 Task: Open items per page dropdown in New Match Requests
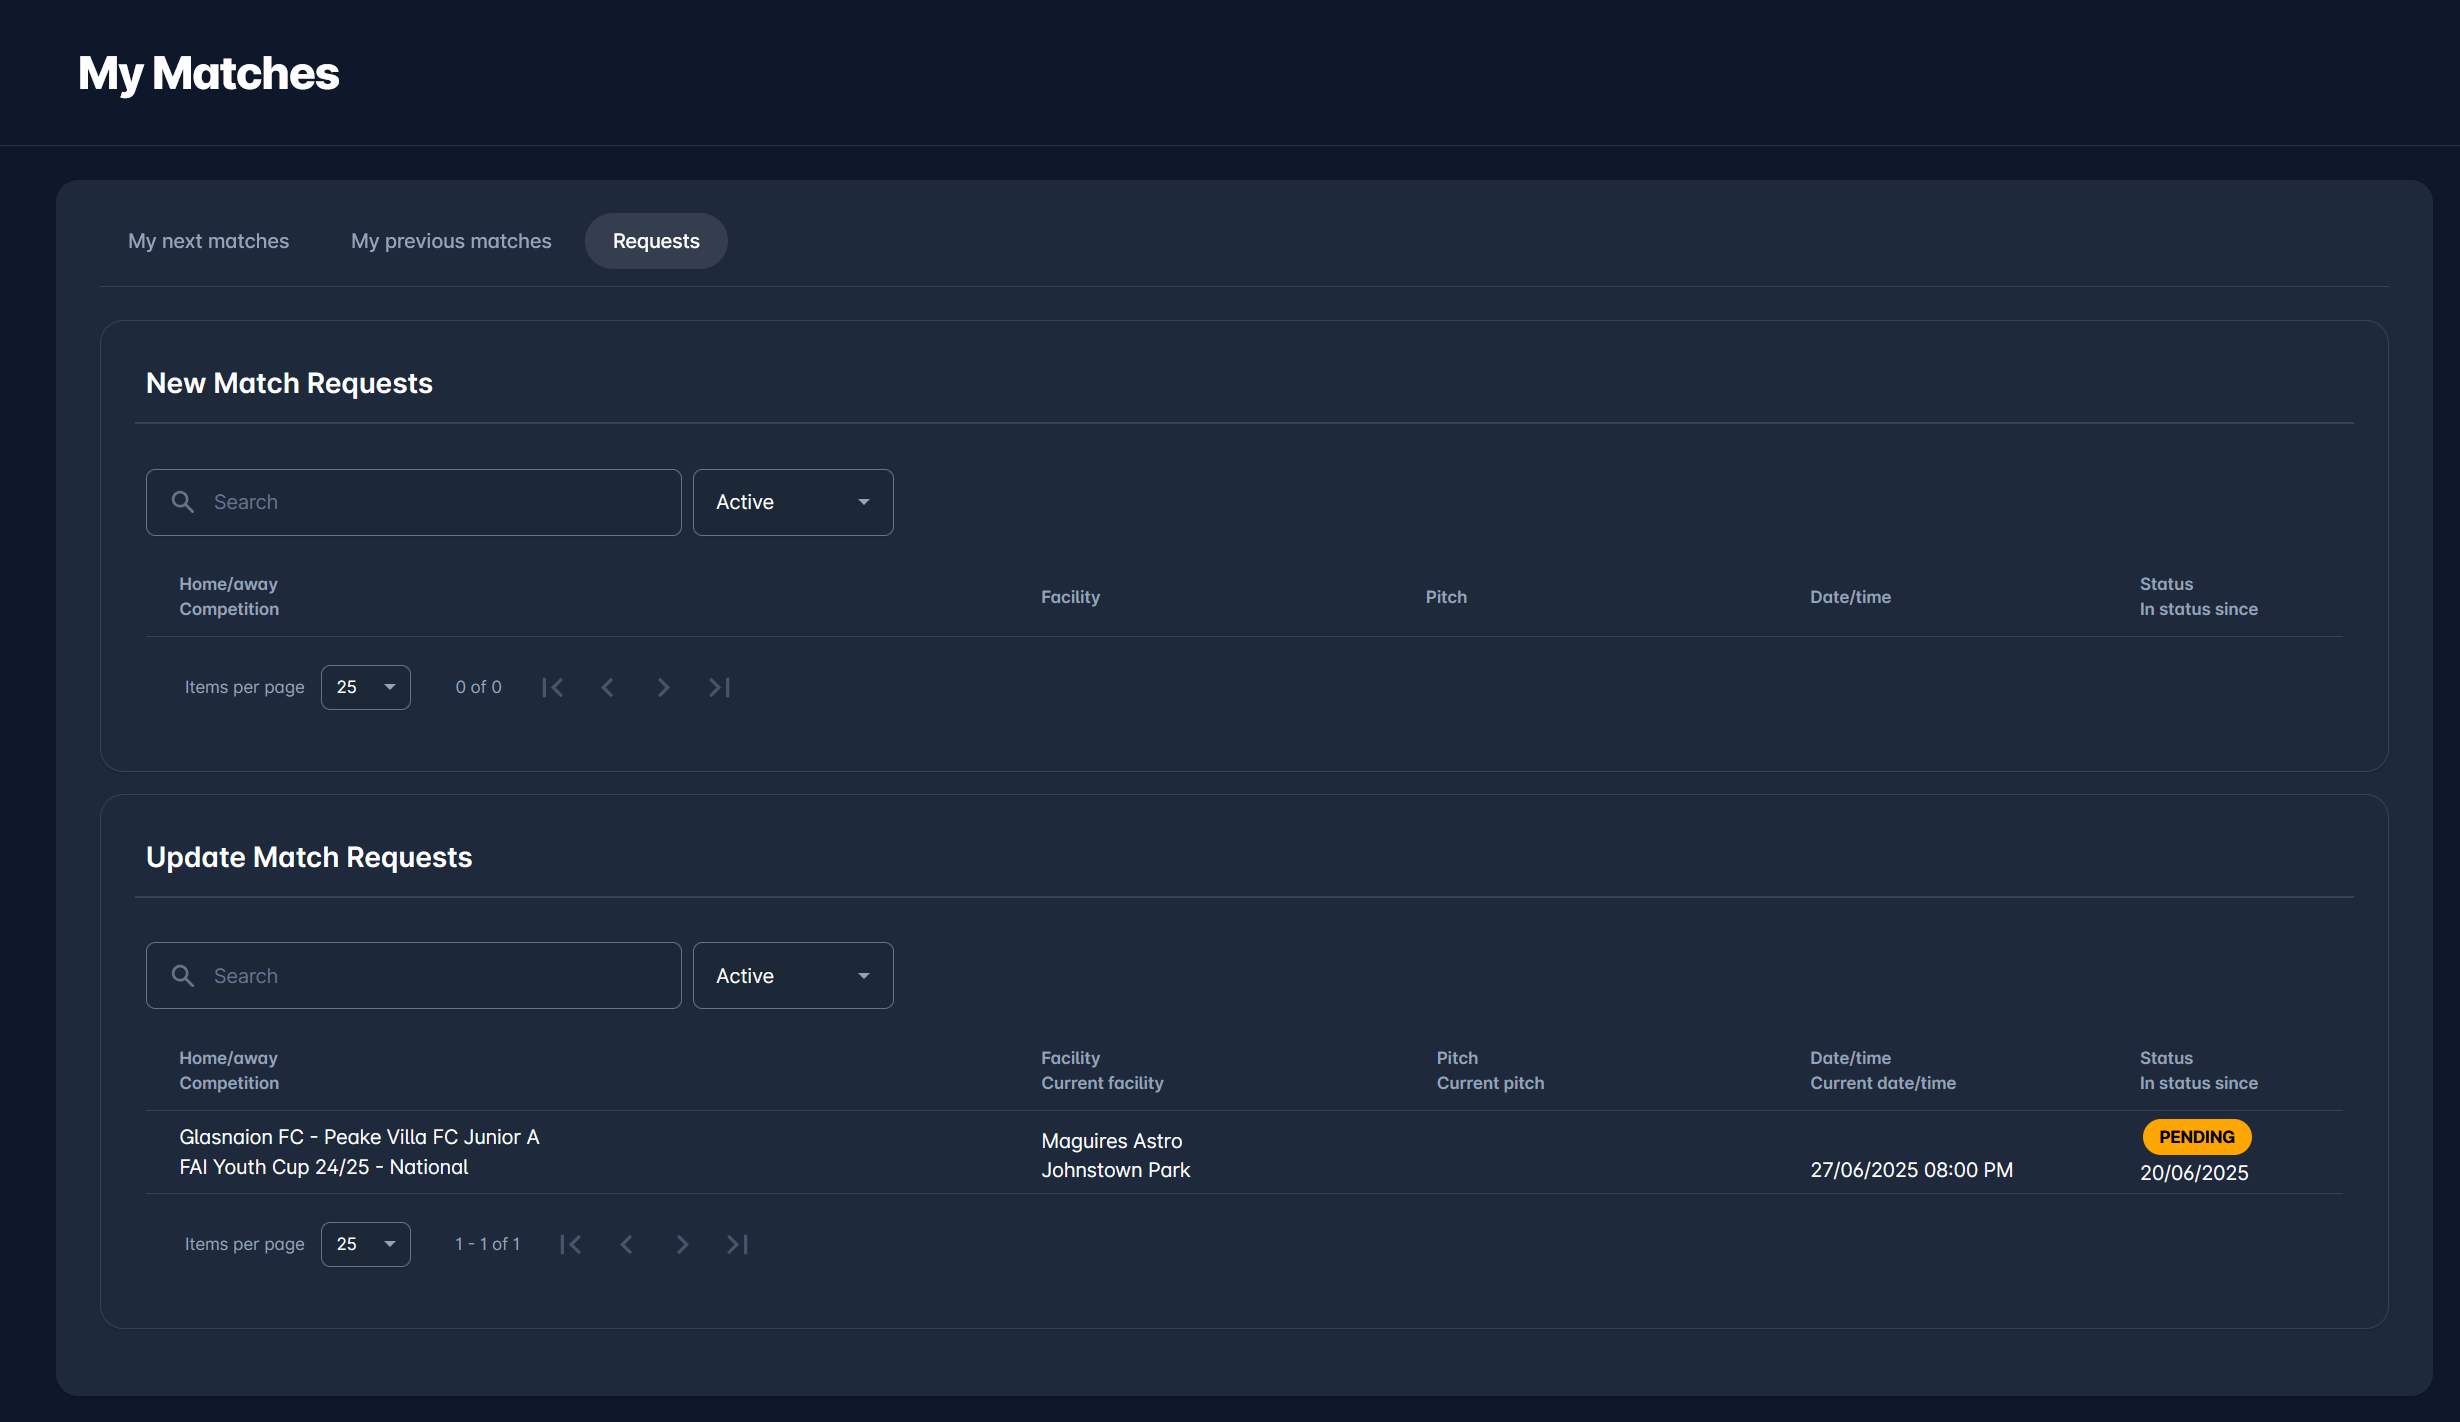click(365, 687)
